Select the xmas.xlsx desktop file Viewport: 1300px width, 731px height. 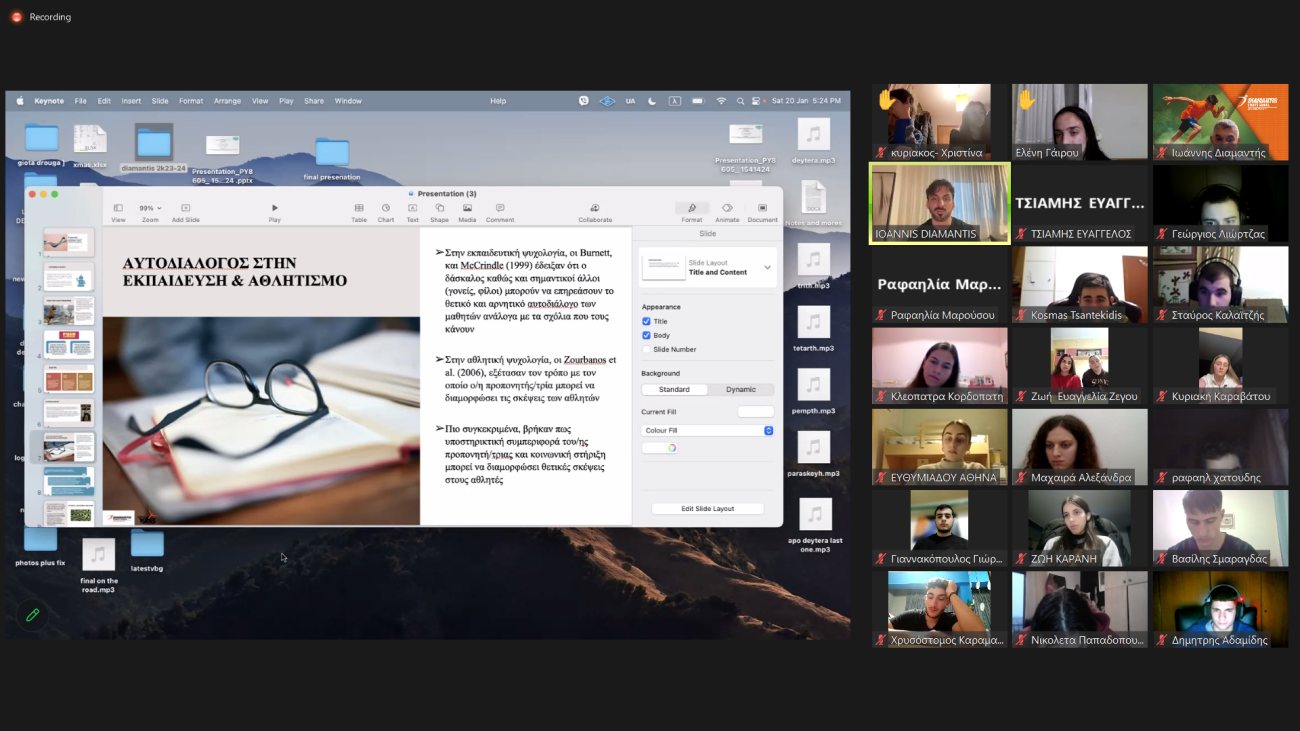point(90,146)
